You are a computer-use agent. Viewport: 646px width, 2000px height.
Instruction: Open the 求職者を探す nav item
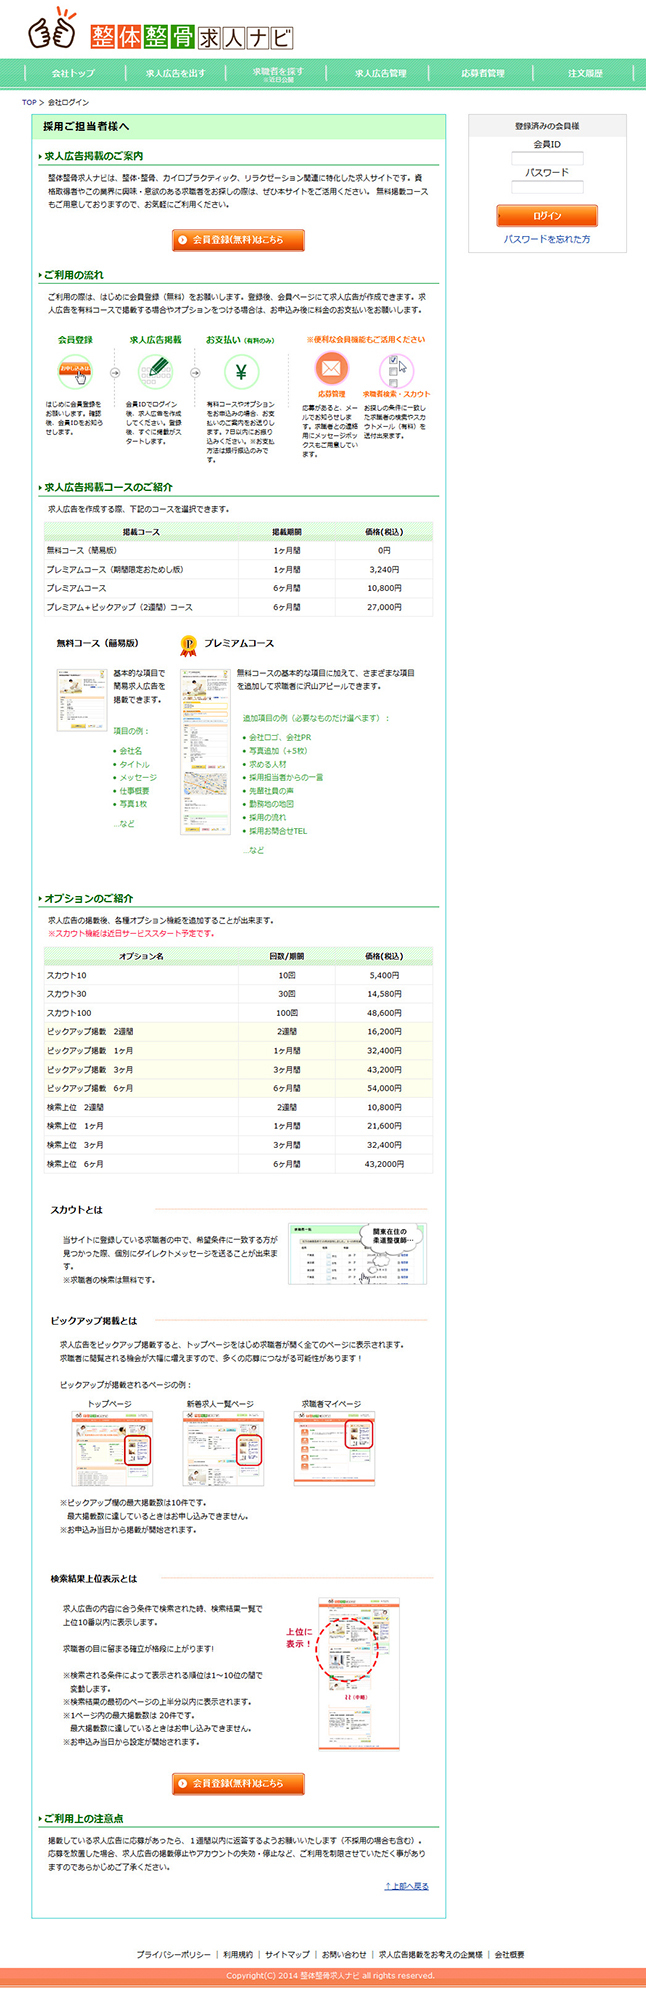pos(277,73)
